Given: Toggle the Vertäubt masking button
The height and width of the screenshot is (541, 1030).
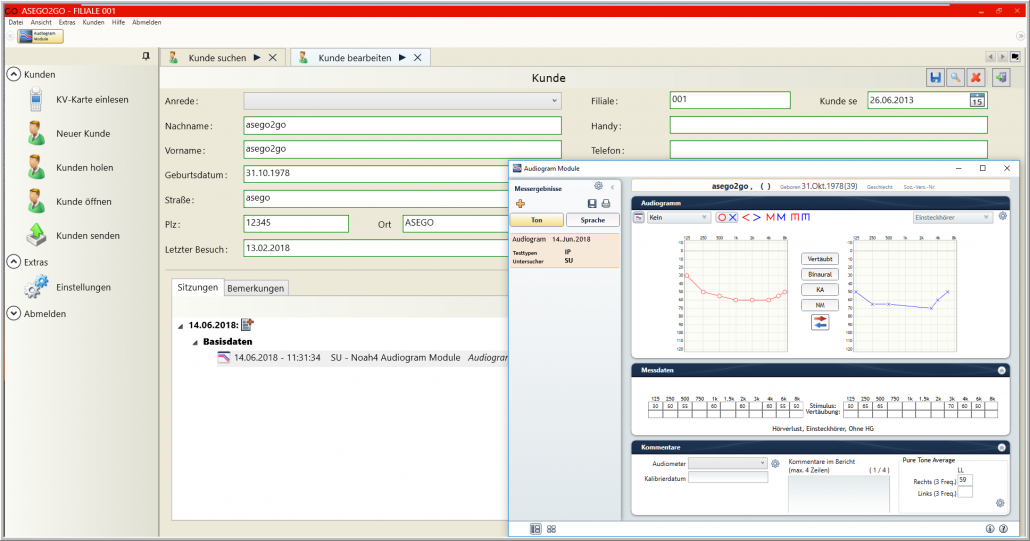Looking at the screenshot, I should (820, 259).
